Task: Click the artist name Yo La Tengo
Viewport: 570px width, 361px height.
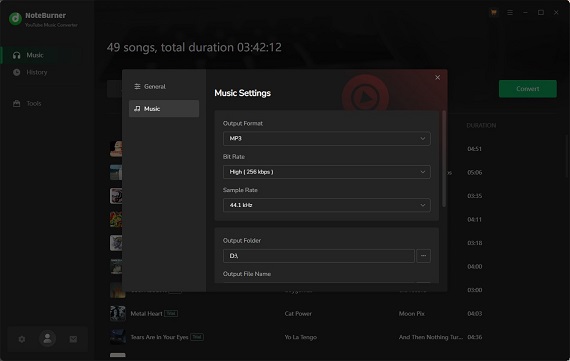Action: pyautogui.click(x=301, y=337)
